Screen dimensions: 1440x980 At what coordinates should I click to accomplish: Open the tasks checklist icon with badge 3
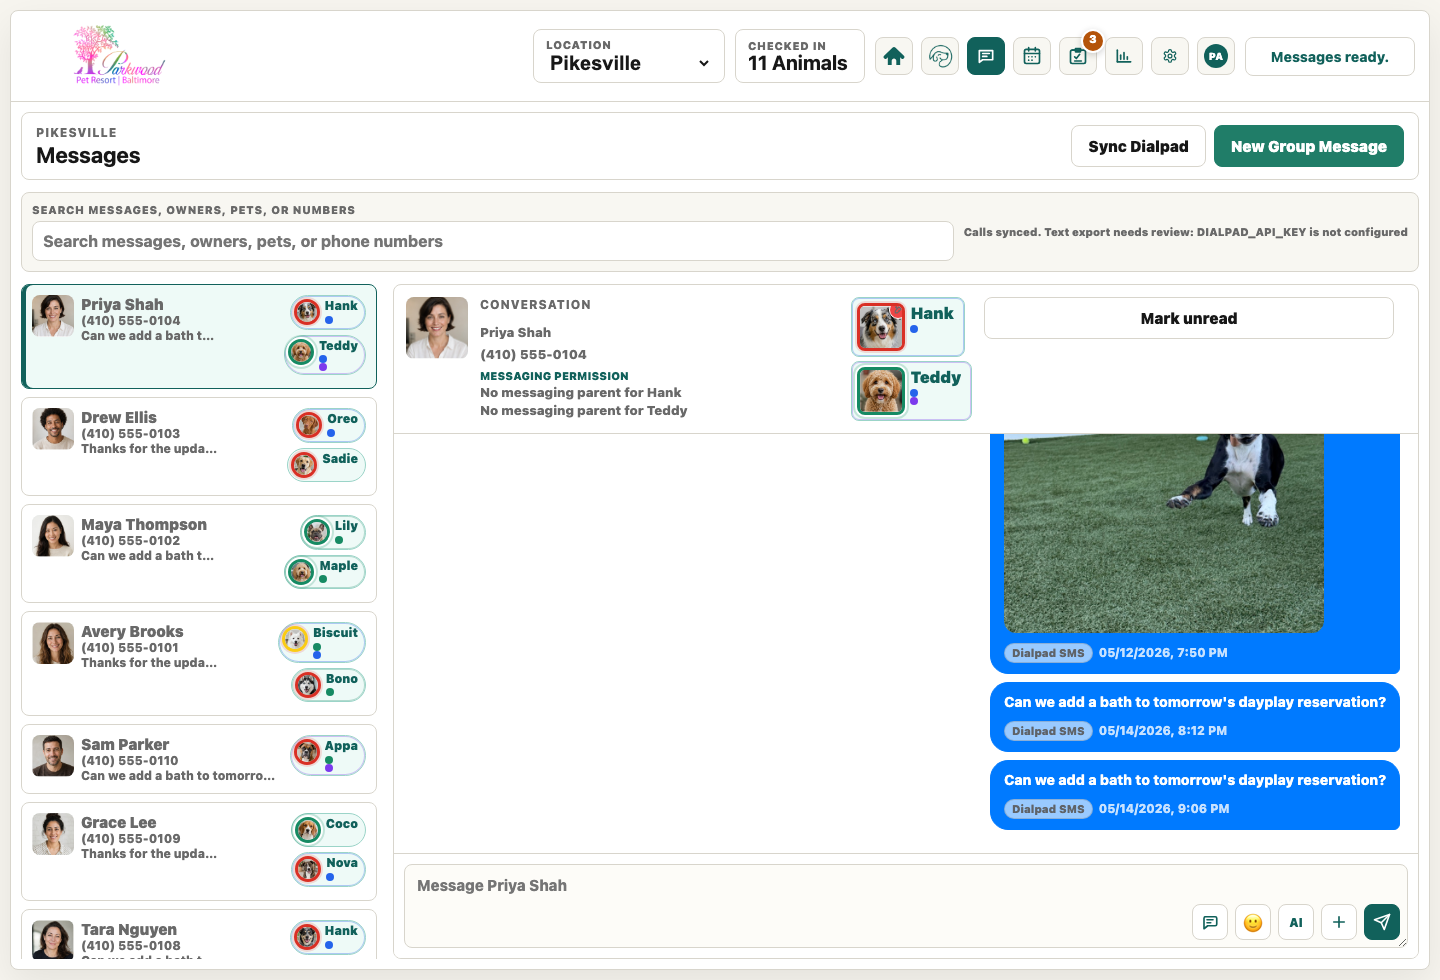1078,56
